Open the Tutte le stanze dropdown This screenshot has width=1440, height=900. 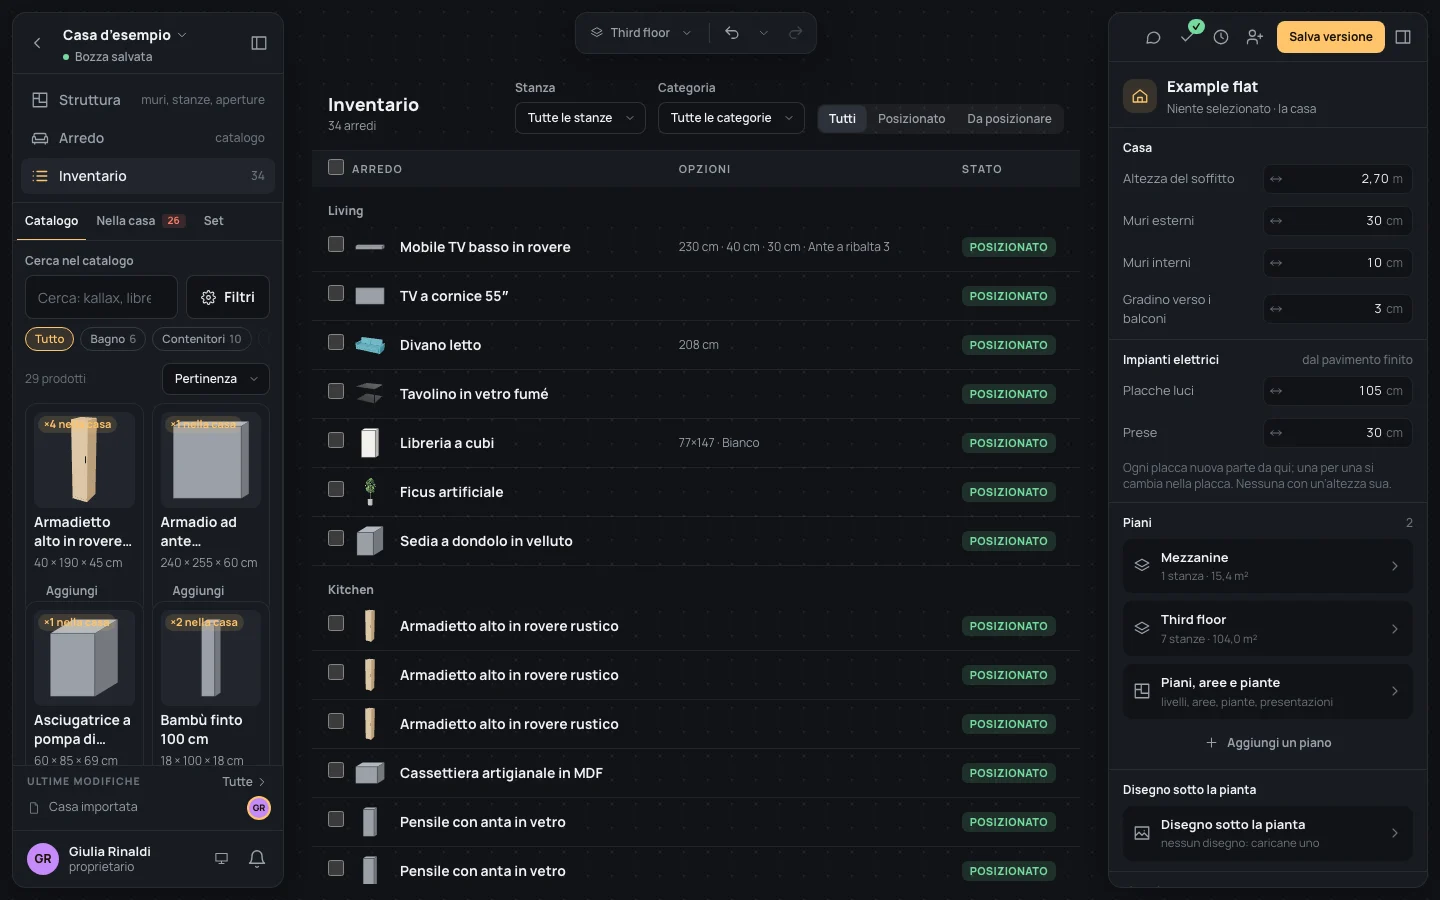(580, 118)
